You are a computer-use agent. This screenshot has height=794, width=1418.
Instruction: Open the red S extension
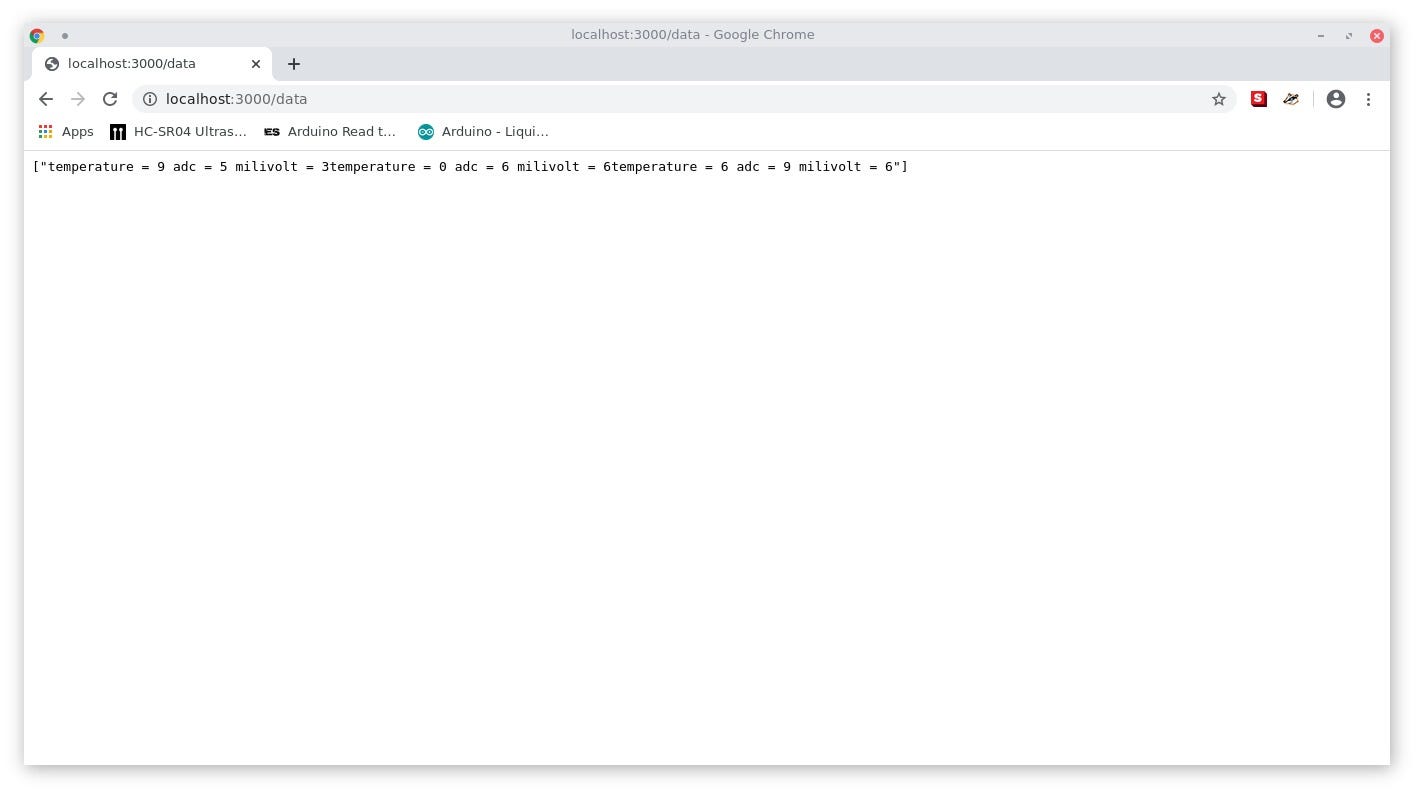tap(1258, 99)
